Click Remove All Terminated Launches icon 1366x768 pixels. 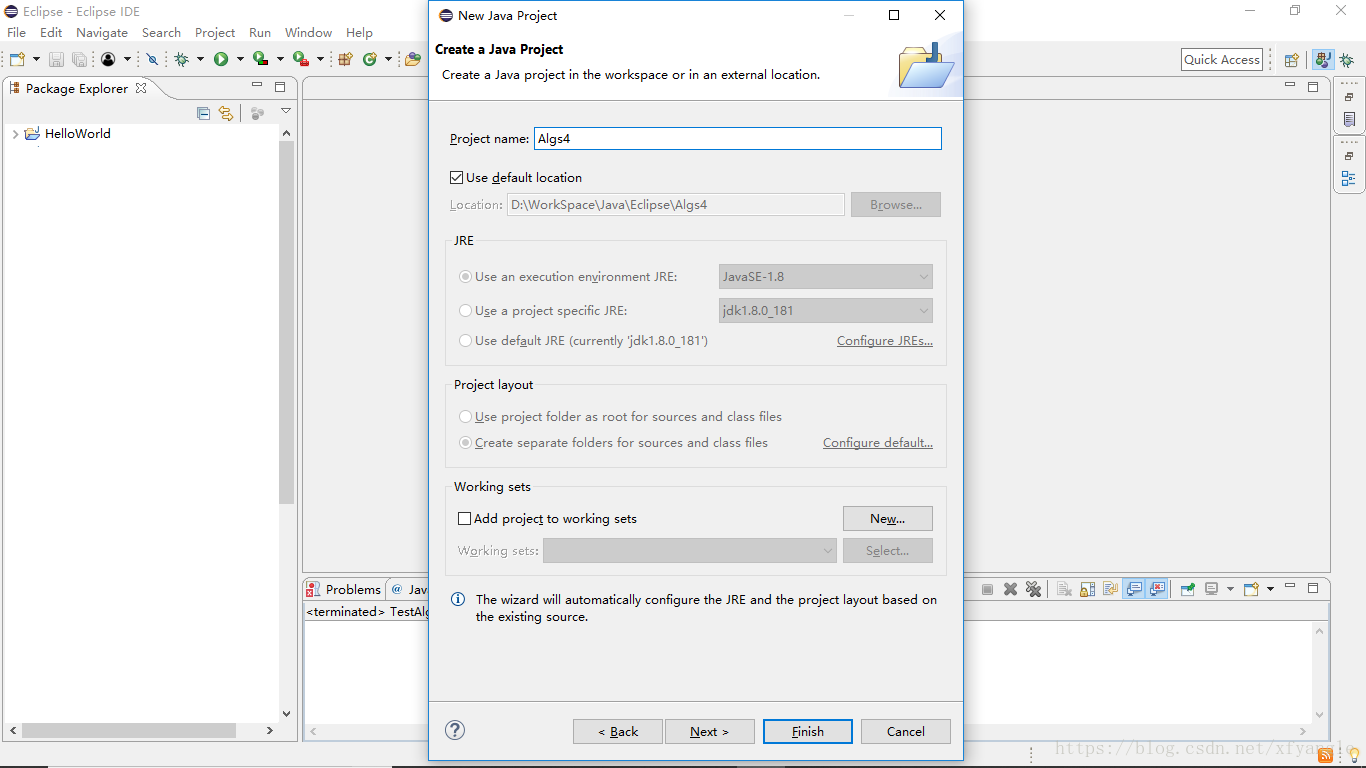point(1033,589)
